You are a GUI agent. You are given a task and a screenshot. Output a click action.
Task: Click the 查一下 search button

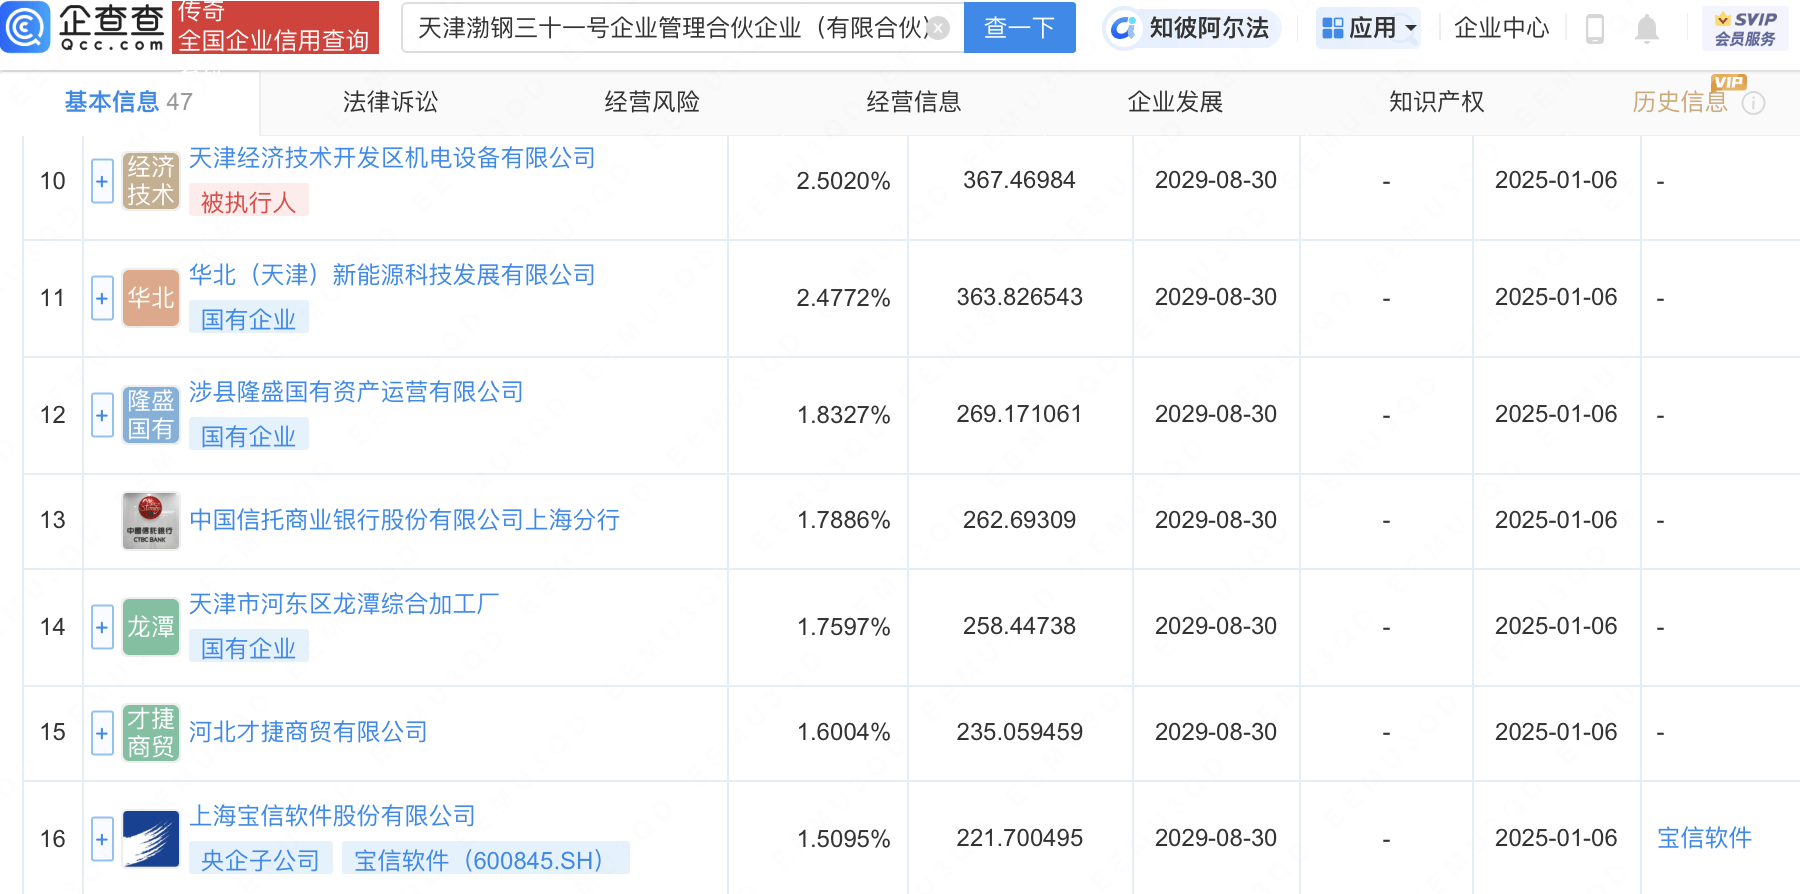(1019, 27)
